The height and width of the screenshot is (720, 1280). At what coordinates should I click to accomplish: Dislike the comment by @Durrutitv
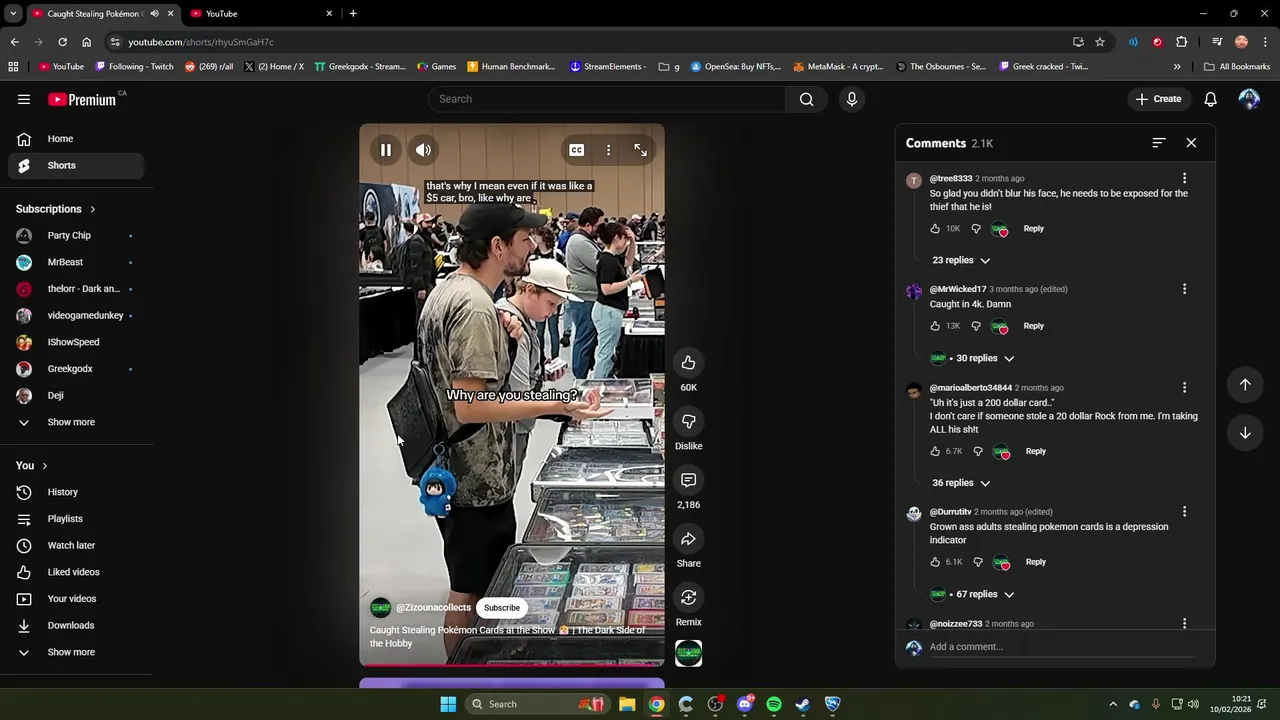tap(978, 562)
